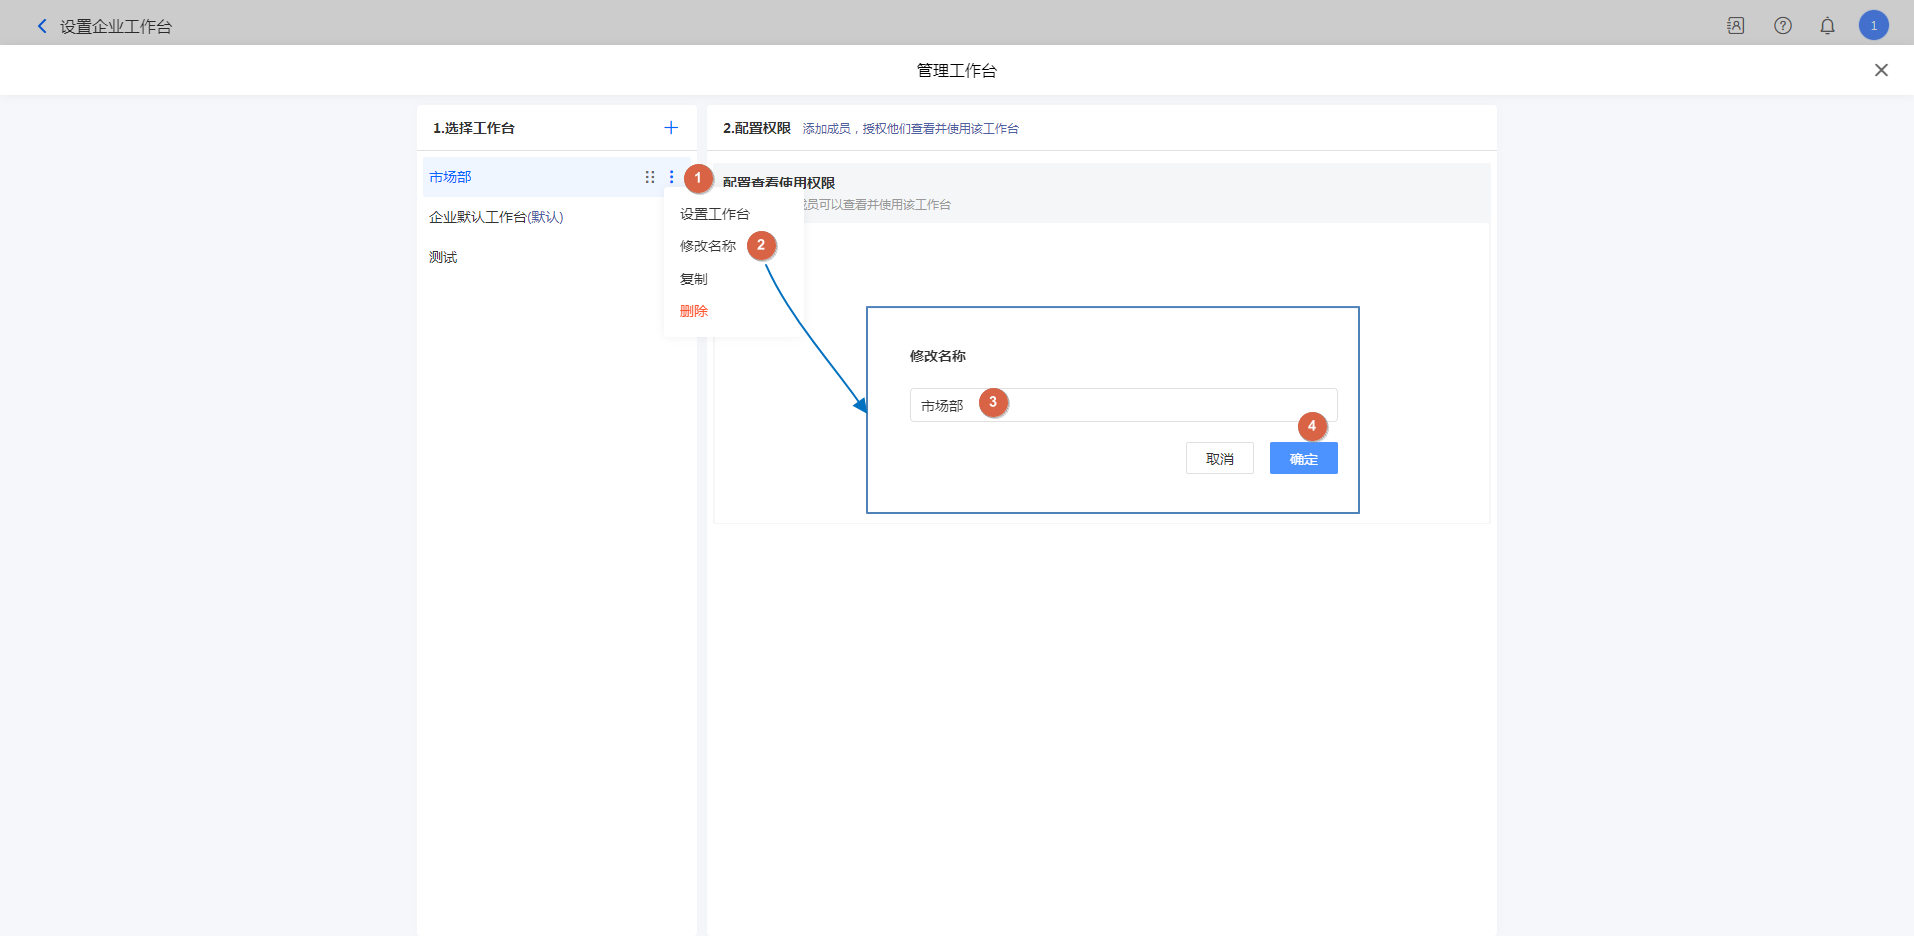Viewport: 1914px width, 936px height.
Task: Open the user avatar profile menu
Action: click(1873, 26)
